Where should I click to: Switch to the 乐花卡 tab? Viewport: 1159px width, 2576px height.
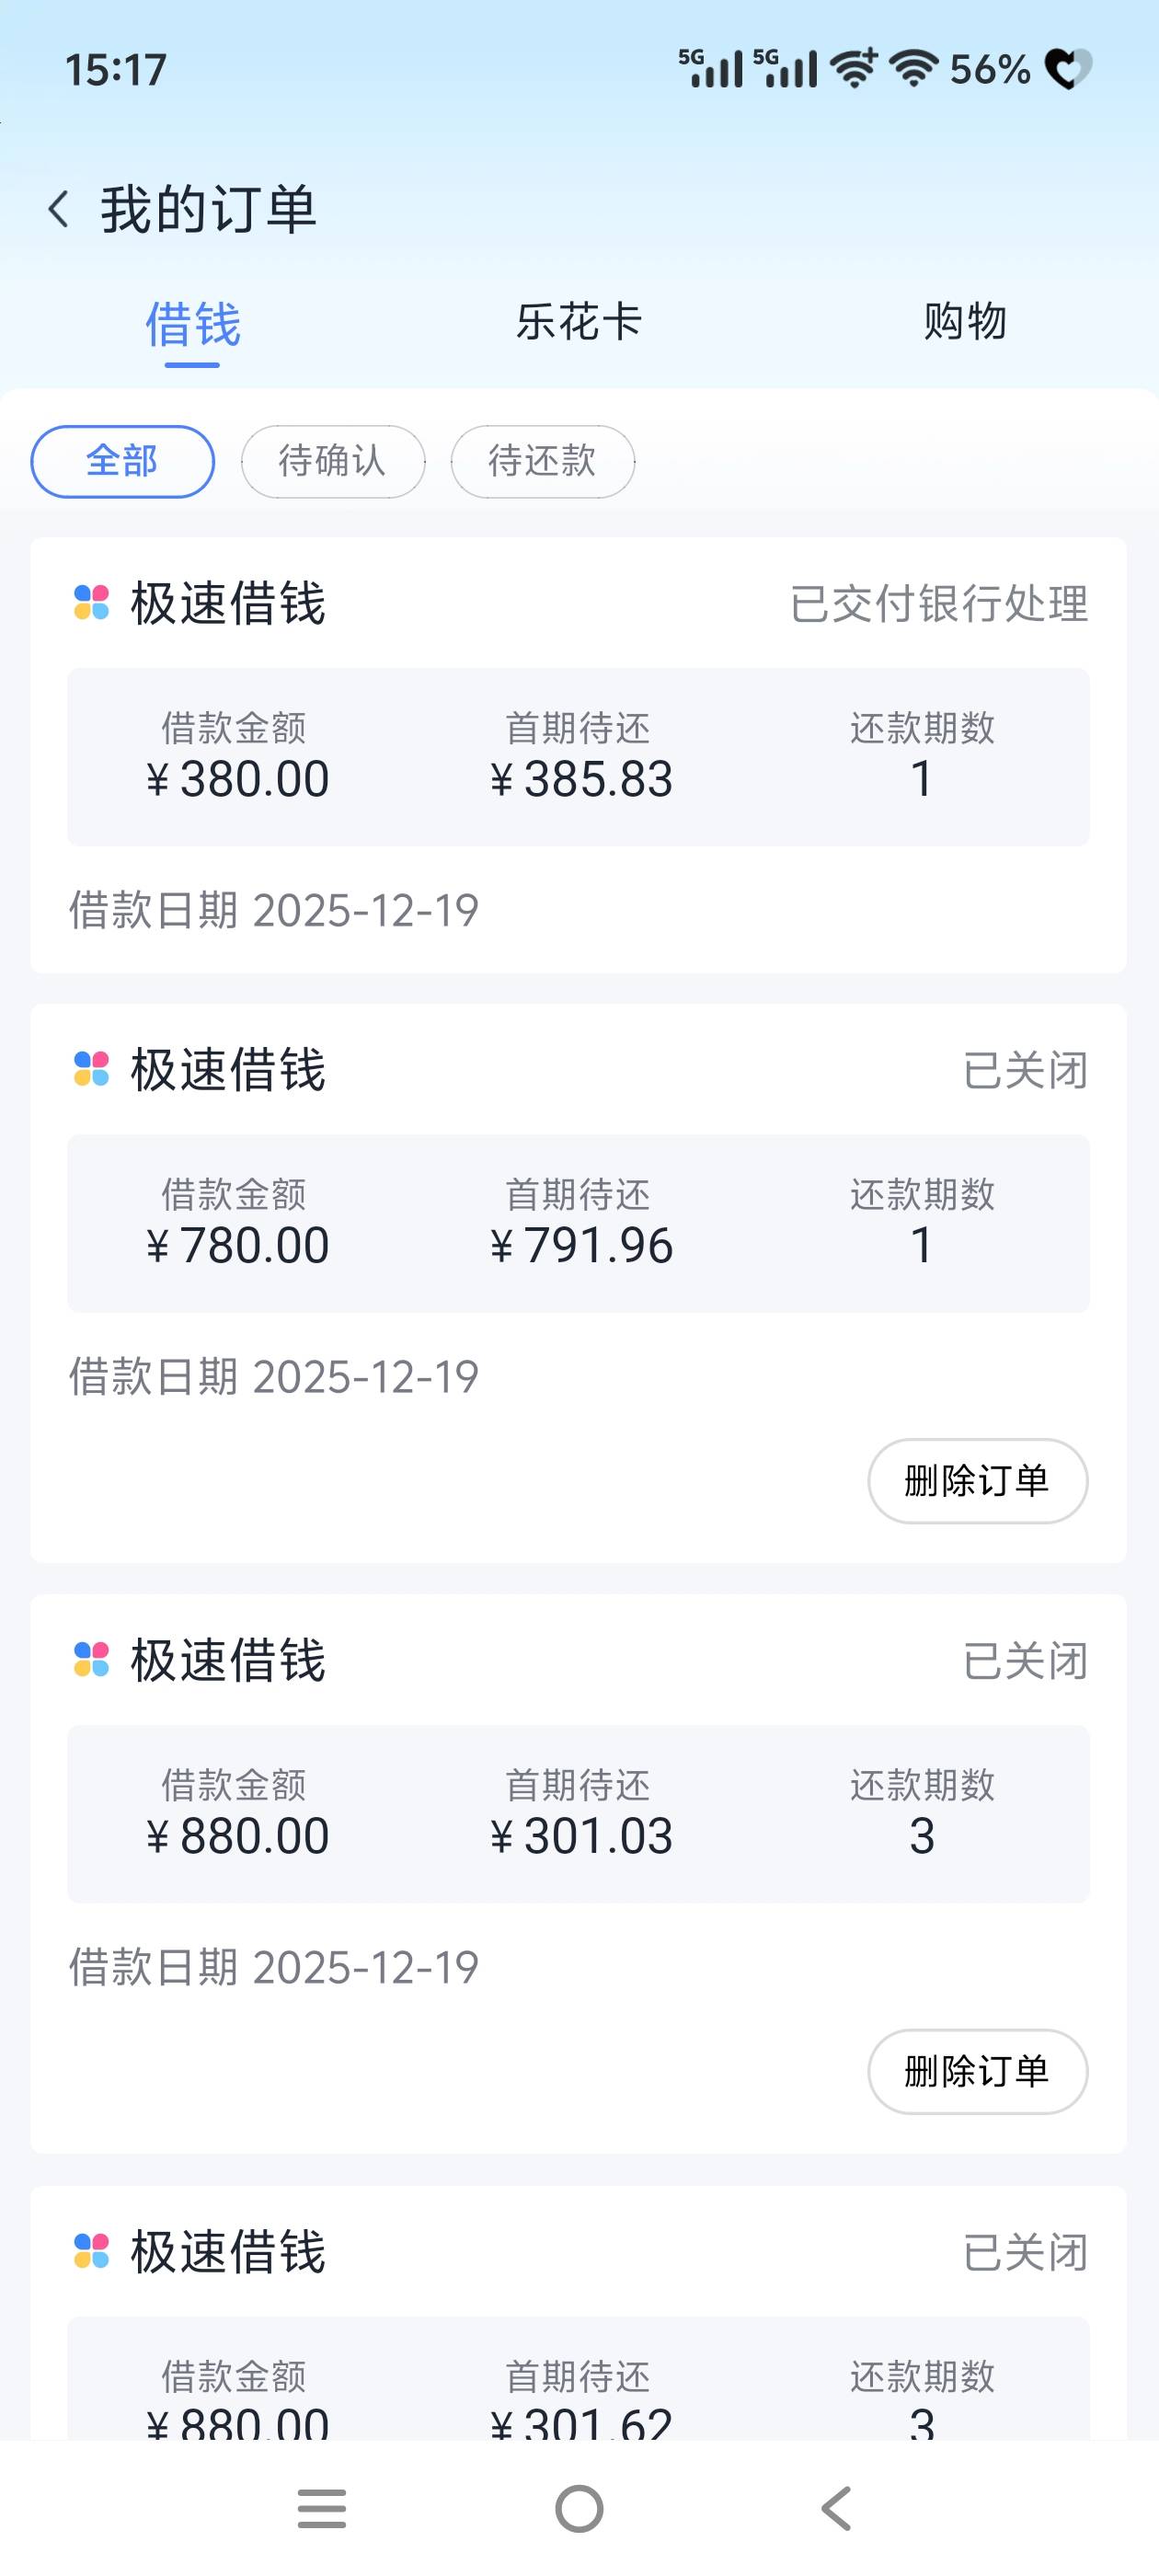click(578, 322)
